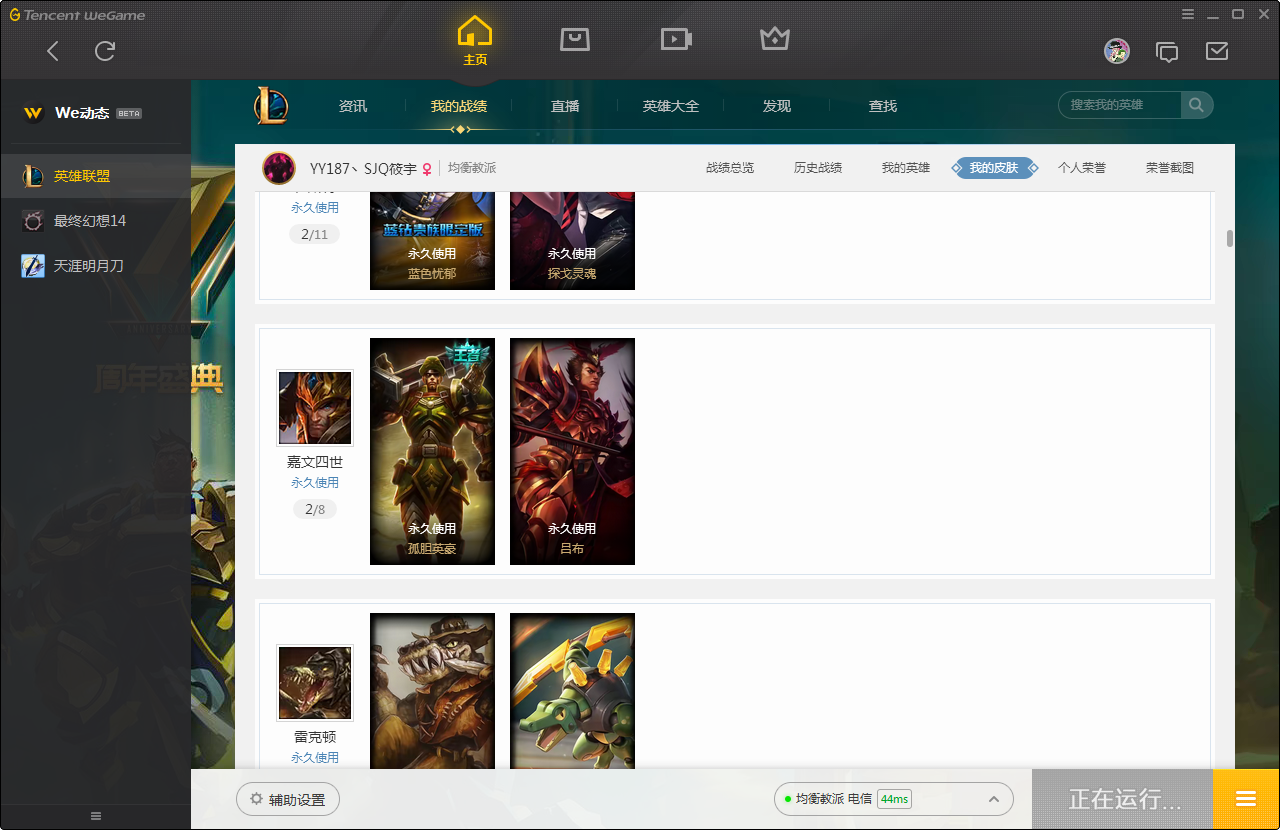The image size is (1280, 830).
Task: Open the 英雄大全 navigation tab
Action: (671, 106)
